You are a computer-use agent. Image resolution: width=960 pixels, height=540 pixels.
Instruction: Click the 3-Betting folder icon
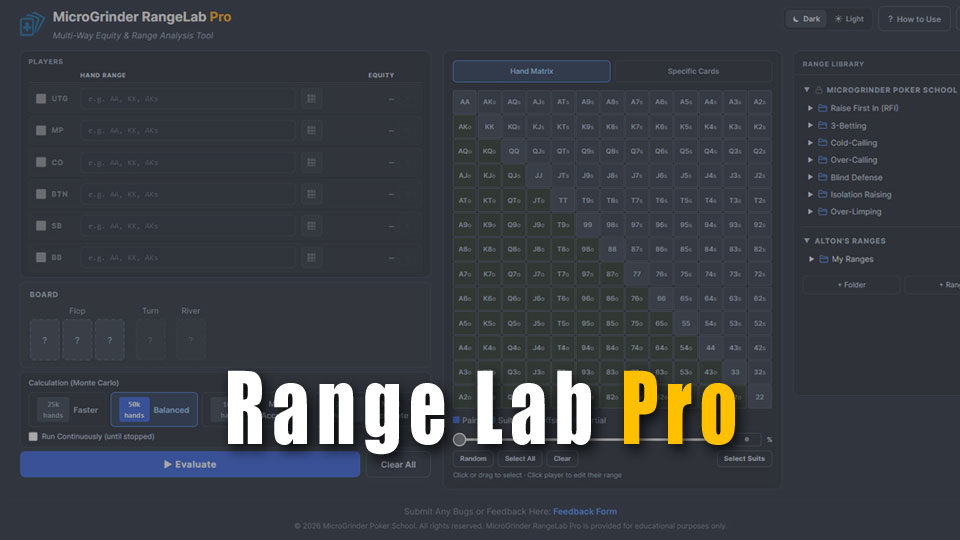coord(822,126)
